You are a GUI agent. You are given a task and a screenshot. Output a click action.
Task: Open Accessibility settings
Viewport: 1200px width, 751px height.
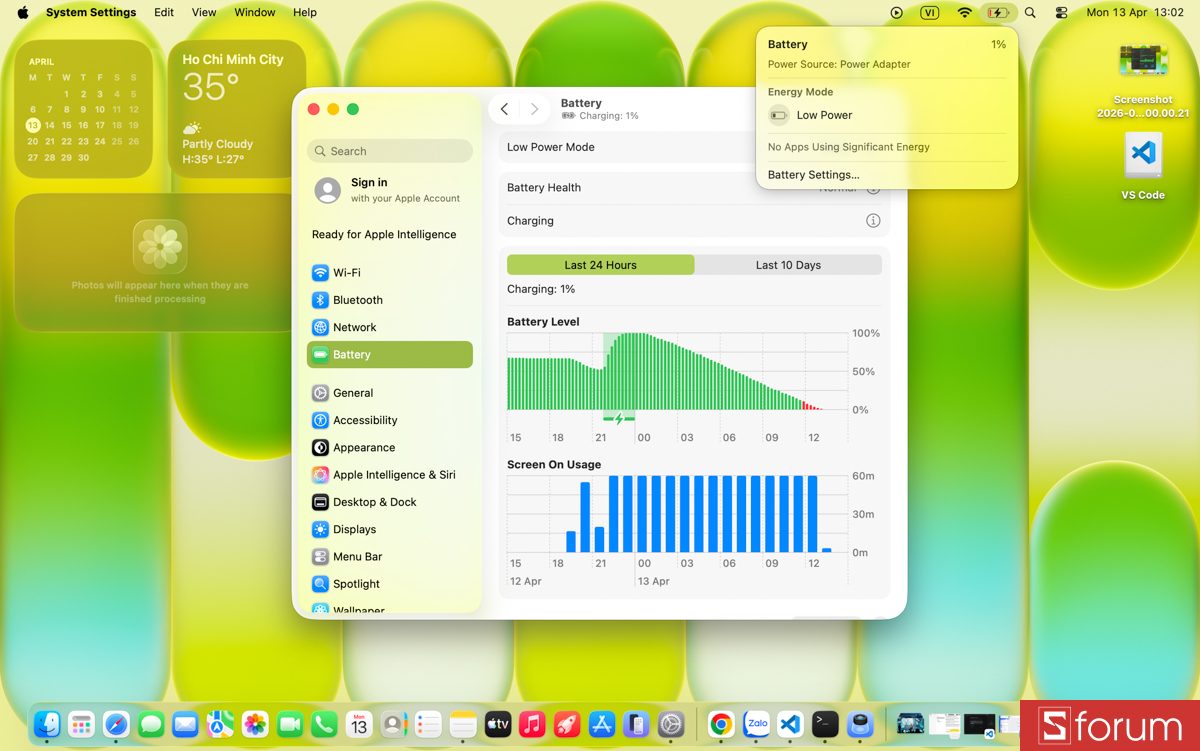[366, 419]
